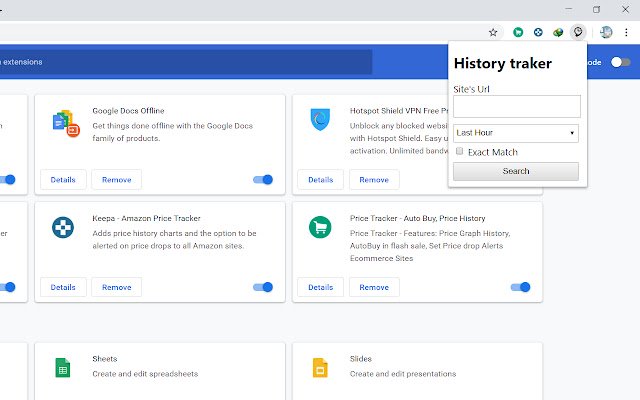Image resolution: width=640 pixels, height=400 pixels.
Task: Open the Chrome three-dot menu
Action: click(x=627, y=32)
